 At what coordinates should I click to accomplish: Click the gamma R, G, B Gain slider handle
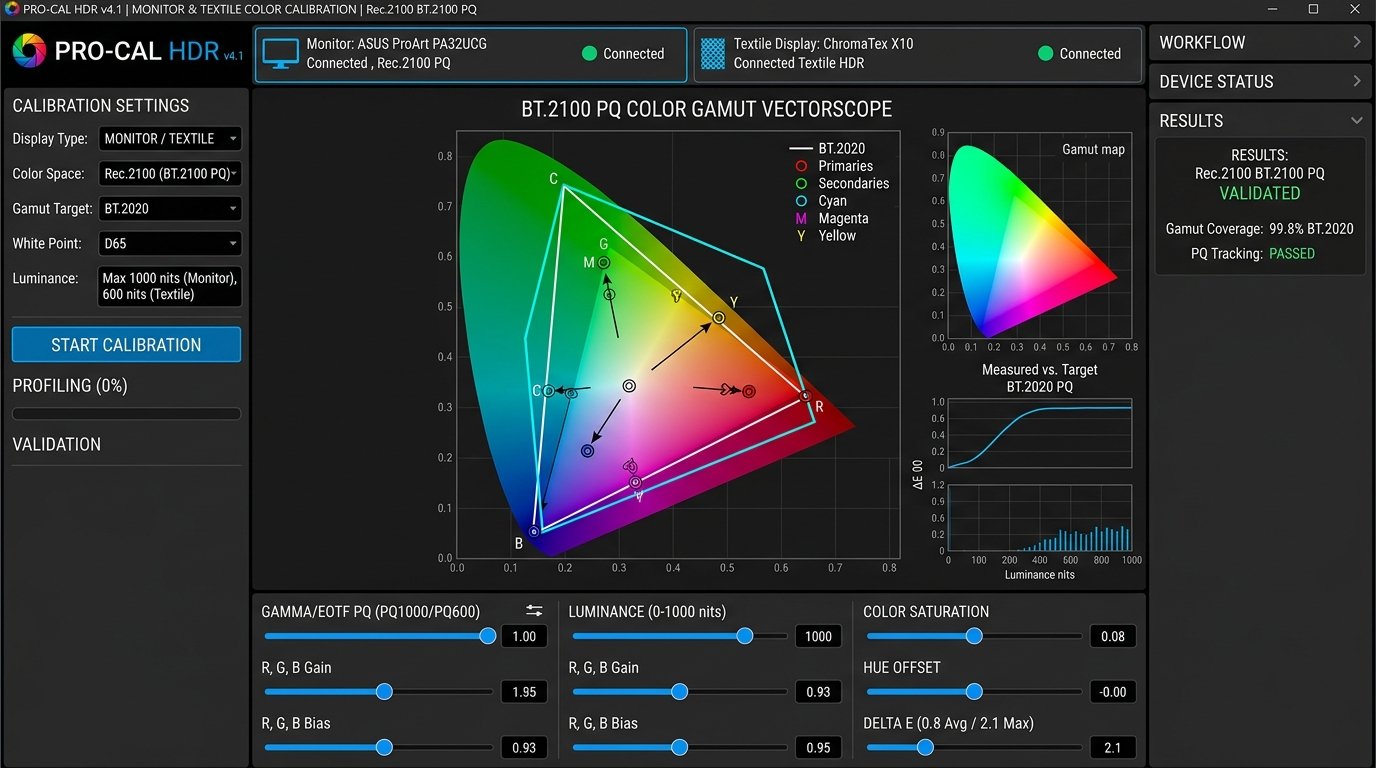click(384, 692)
